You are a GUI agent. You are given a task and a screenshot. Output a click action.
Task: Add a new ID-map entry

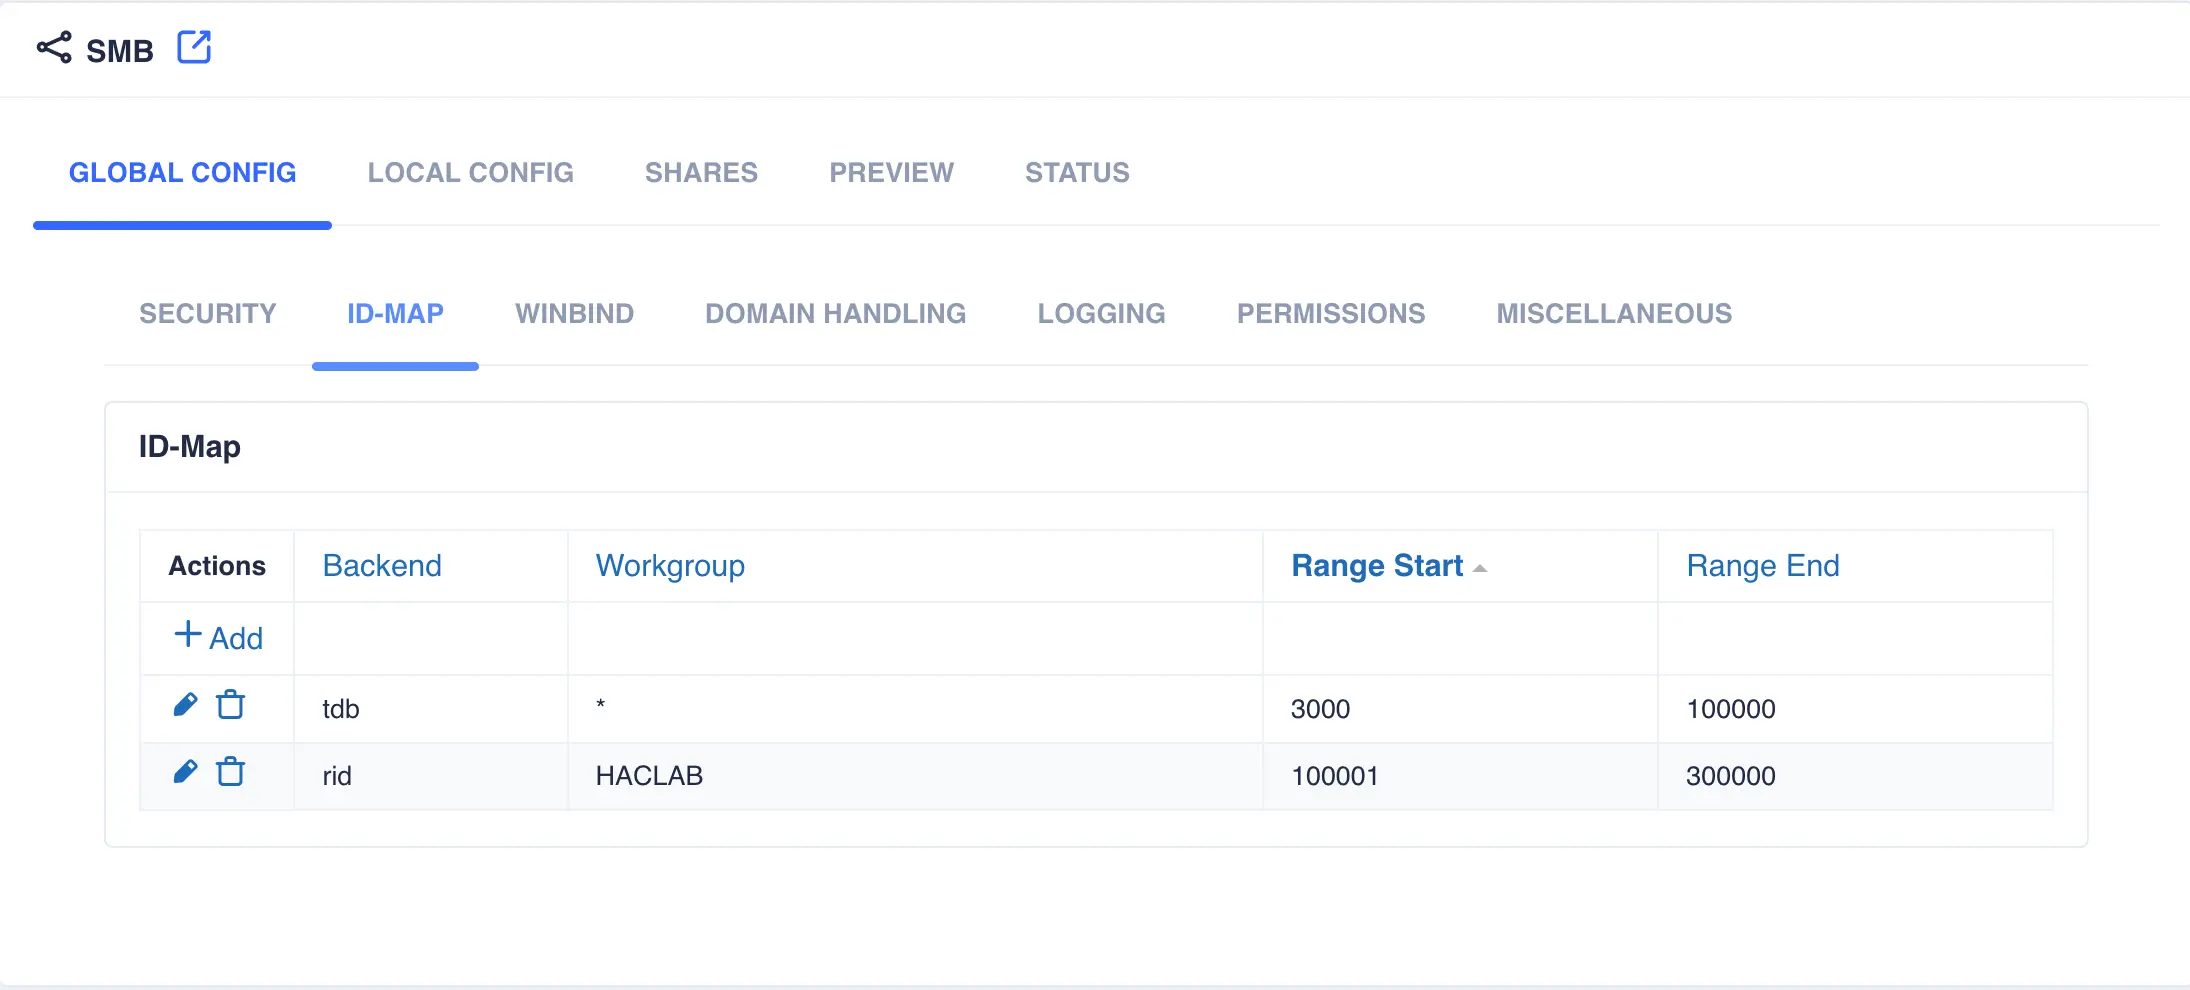[219, 637]
